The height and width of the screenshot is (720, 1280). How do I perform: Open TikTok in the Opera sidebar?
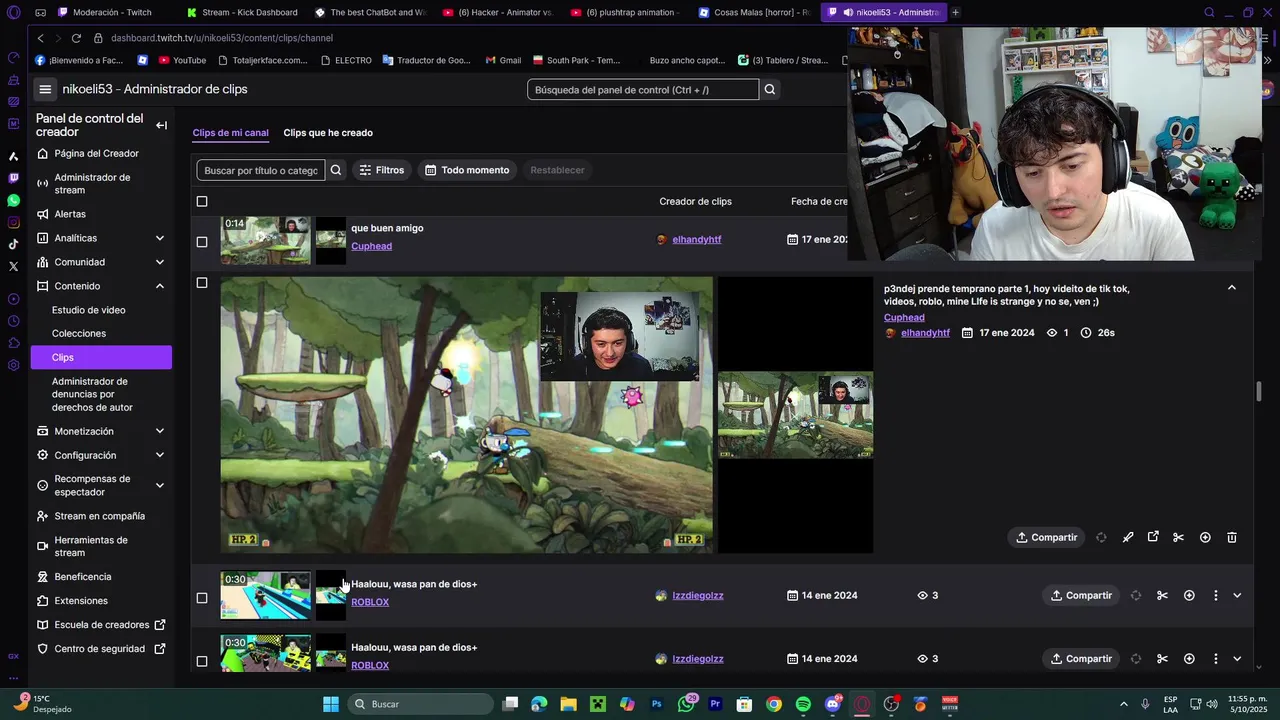tap(13, 244)
